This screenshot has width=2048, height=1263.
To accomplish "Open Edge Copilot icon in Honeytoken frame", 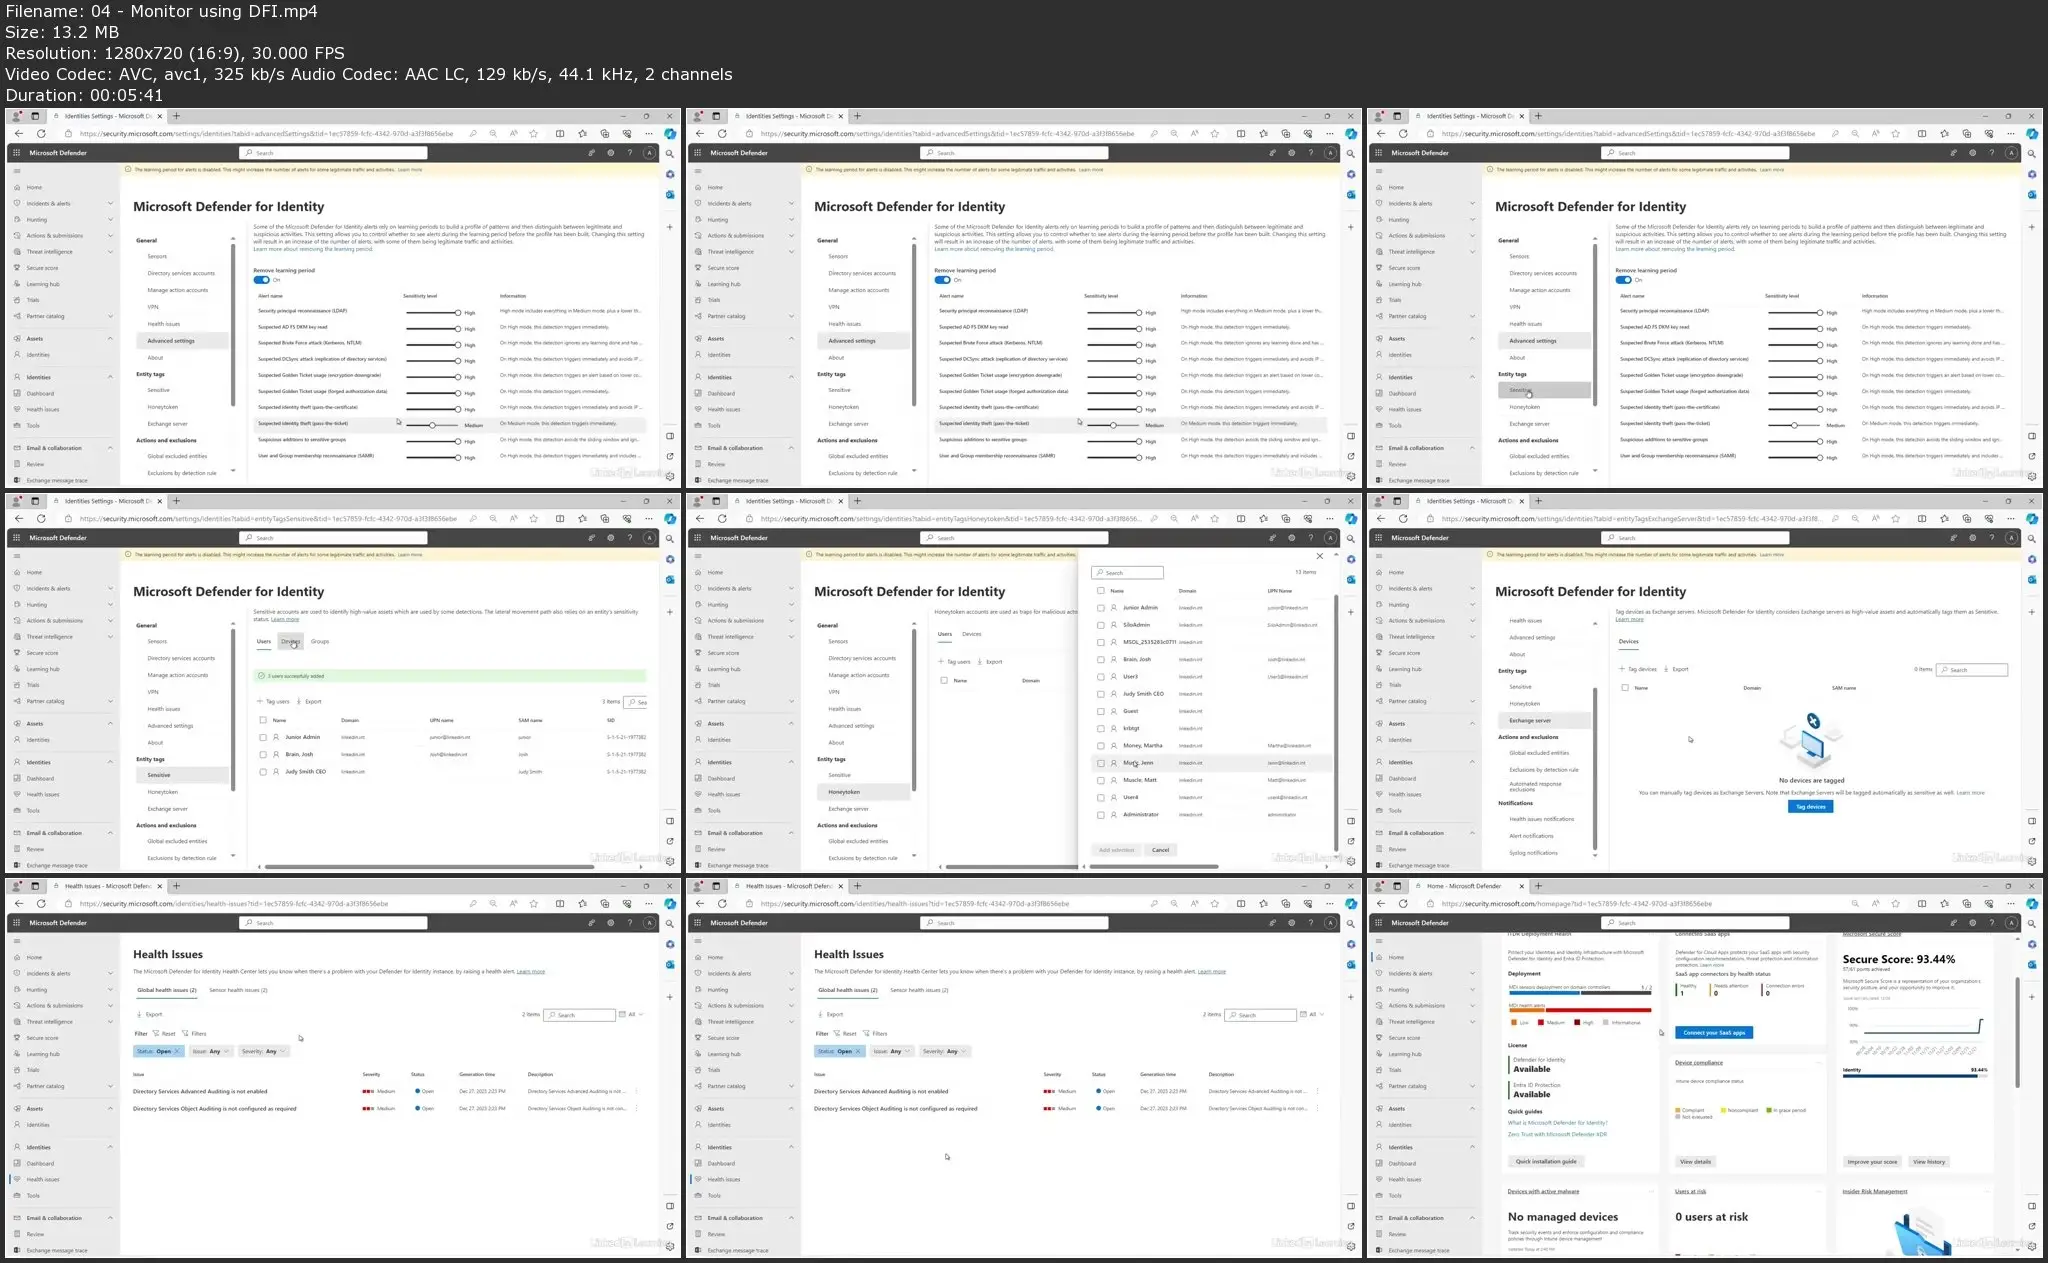I will click(1351, 519).
